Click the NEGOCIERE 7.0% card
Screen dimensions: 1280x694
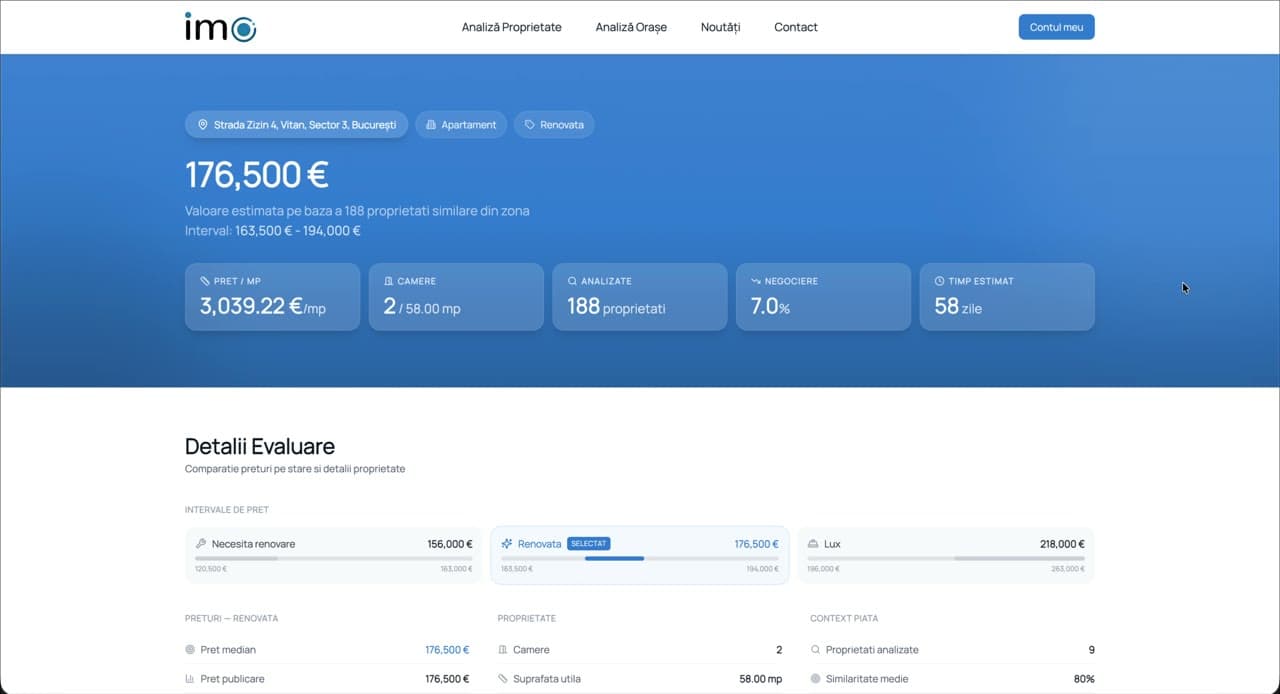pos(824,297)
